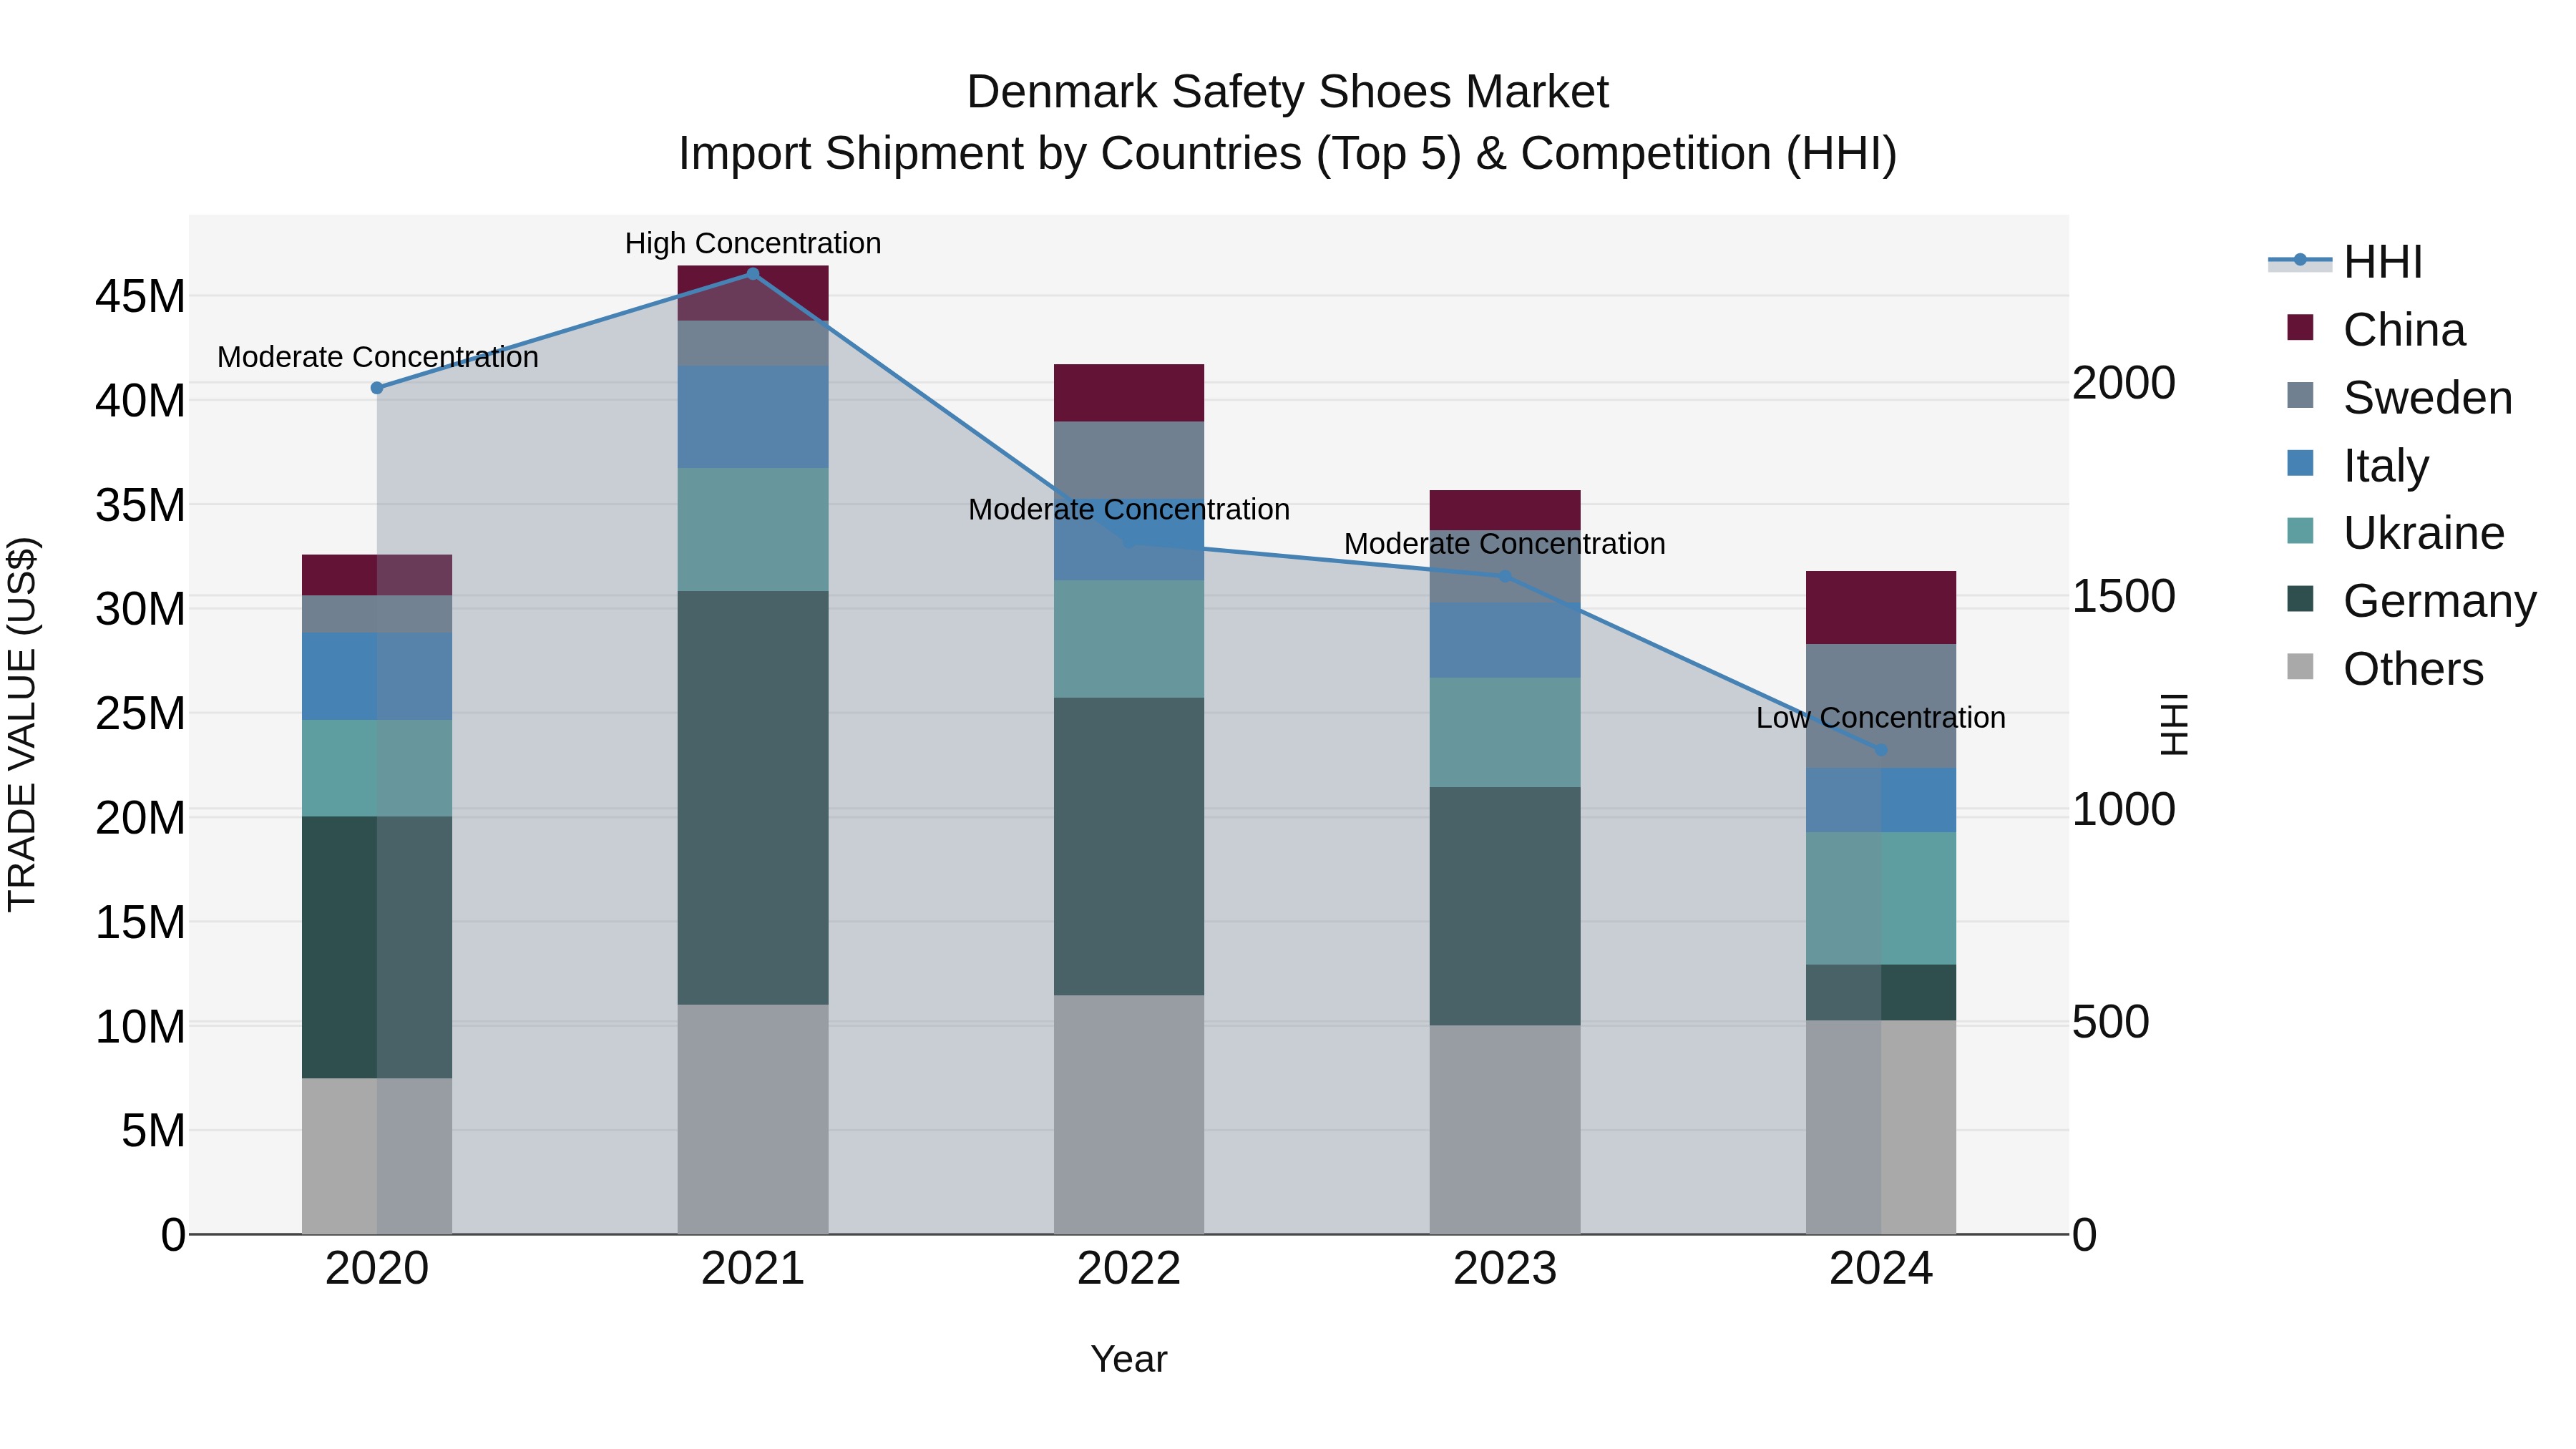Select the 2021 Ukraine bar segment
The image size is (2576, 1449).
coord(753,530)
